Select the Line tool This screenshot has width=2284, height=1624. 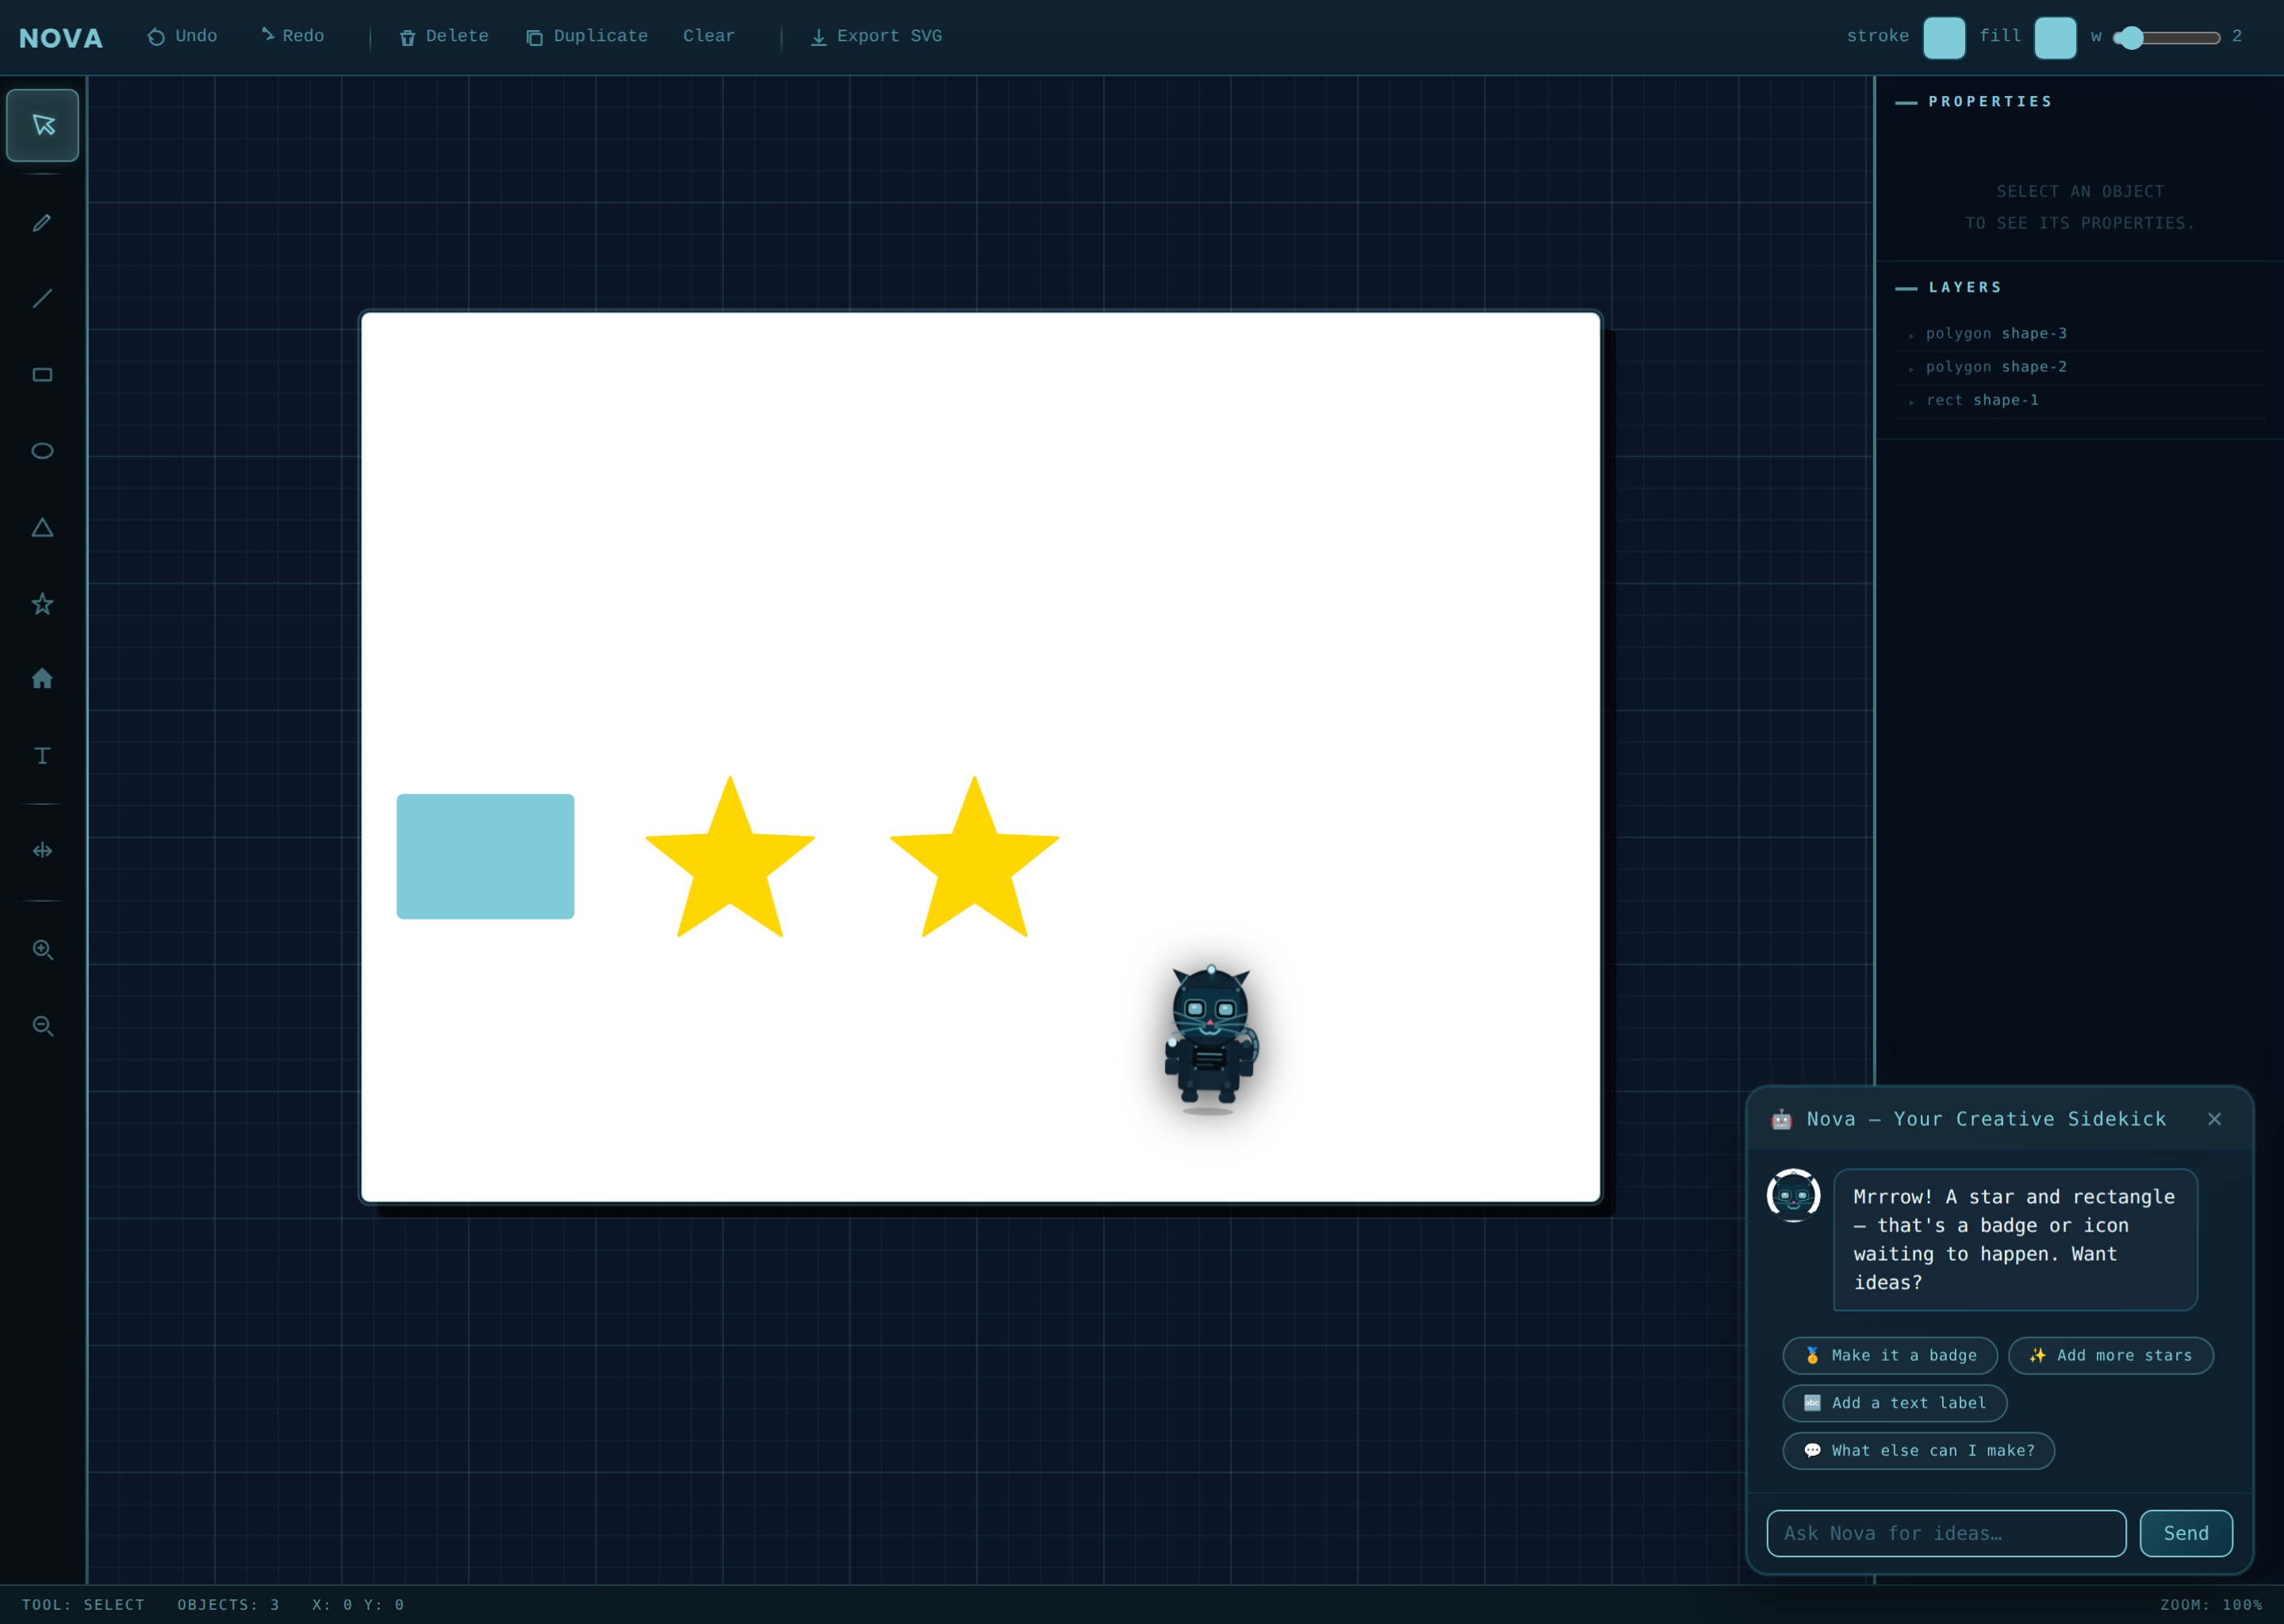coord(42,299)
